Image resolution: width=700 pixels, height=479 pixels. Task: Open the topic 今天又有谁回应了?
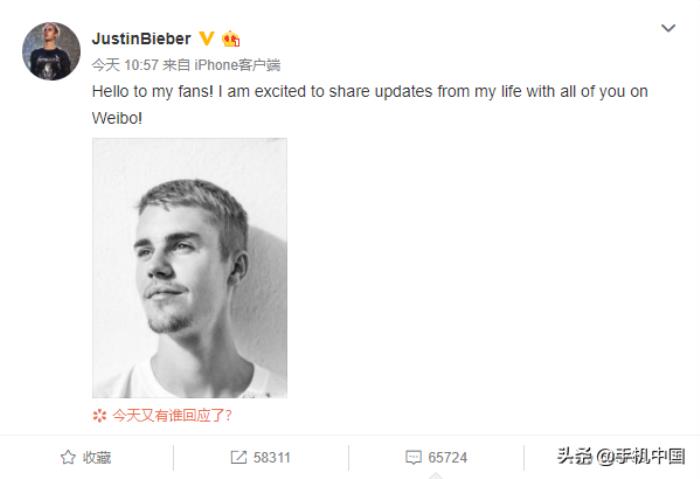(172, 416)
